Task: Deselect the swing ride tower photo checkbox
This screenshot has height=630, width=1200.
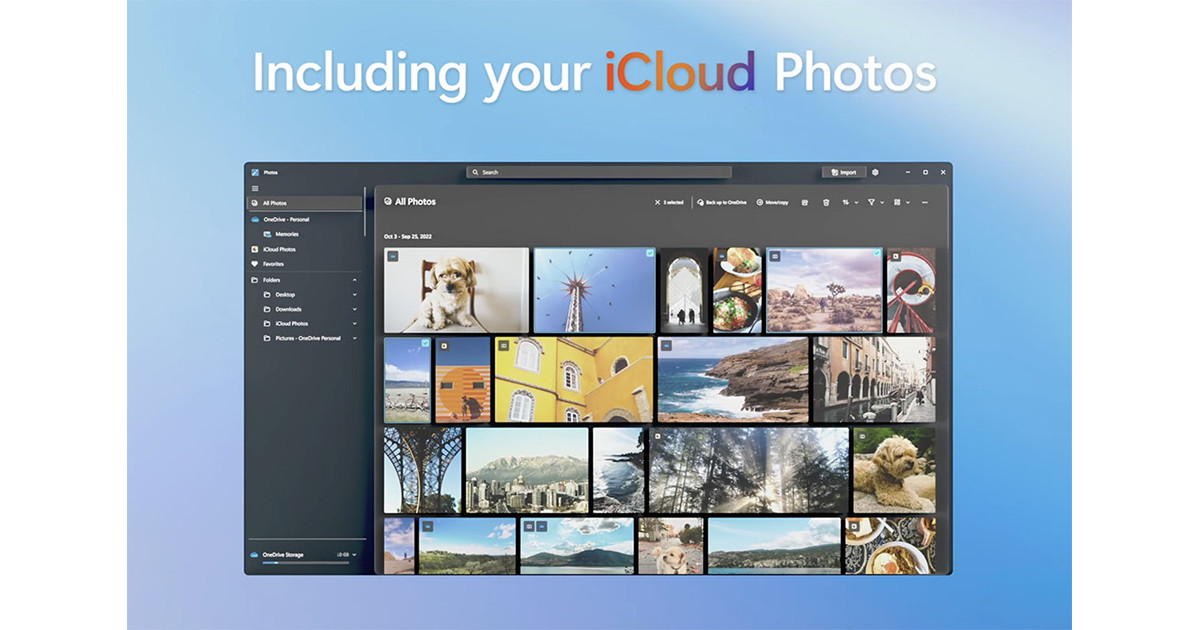Action: tap(649, 254)
